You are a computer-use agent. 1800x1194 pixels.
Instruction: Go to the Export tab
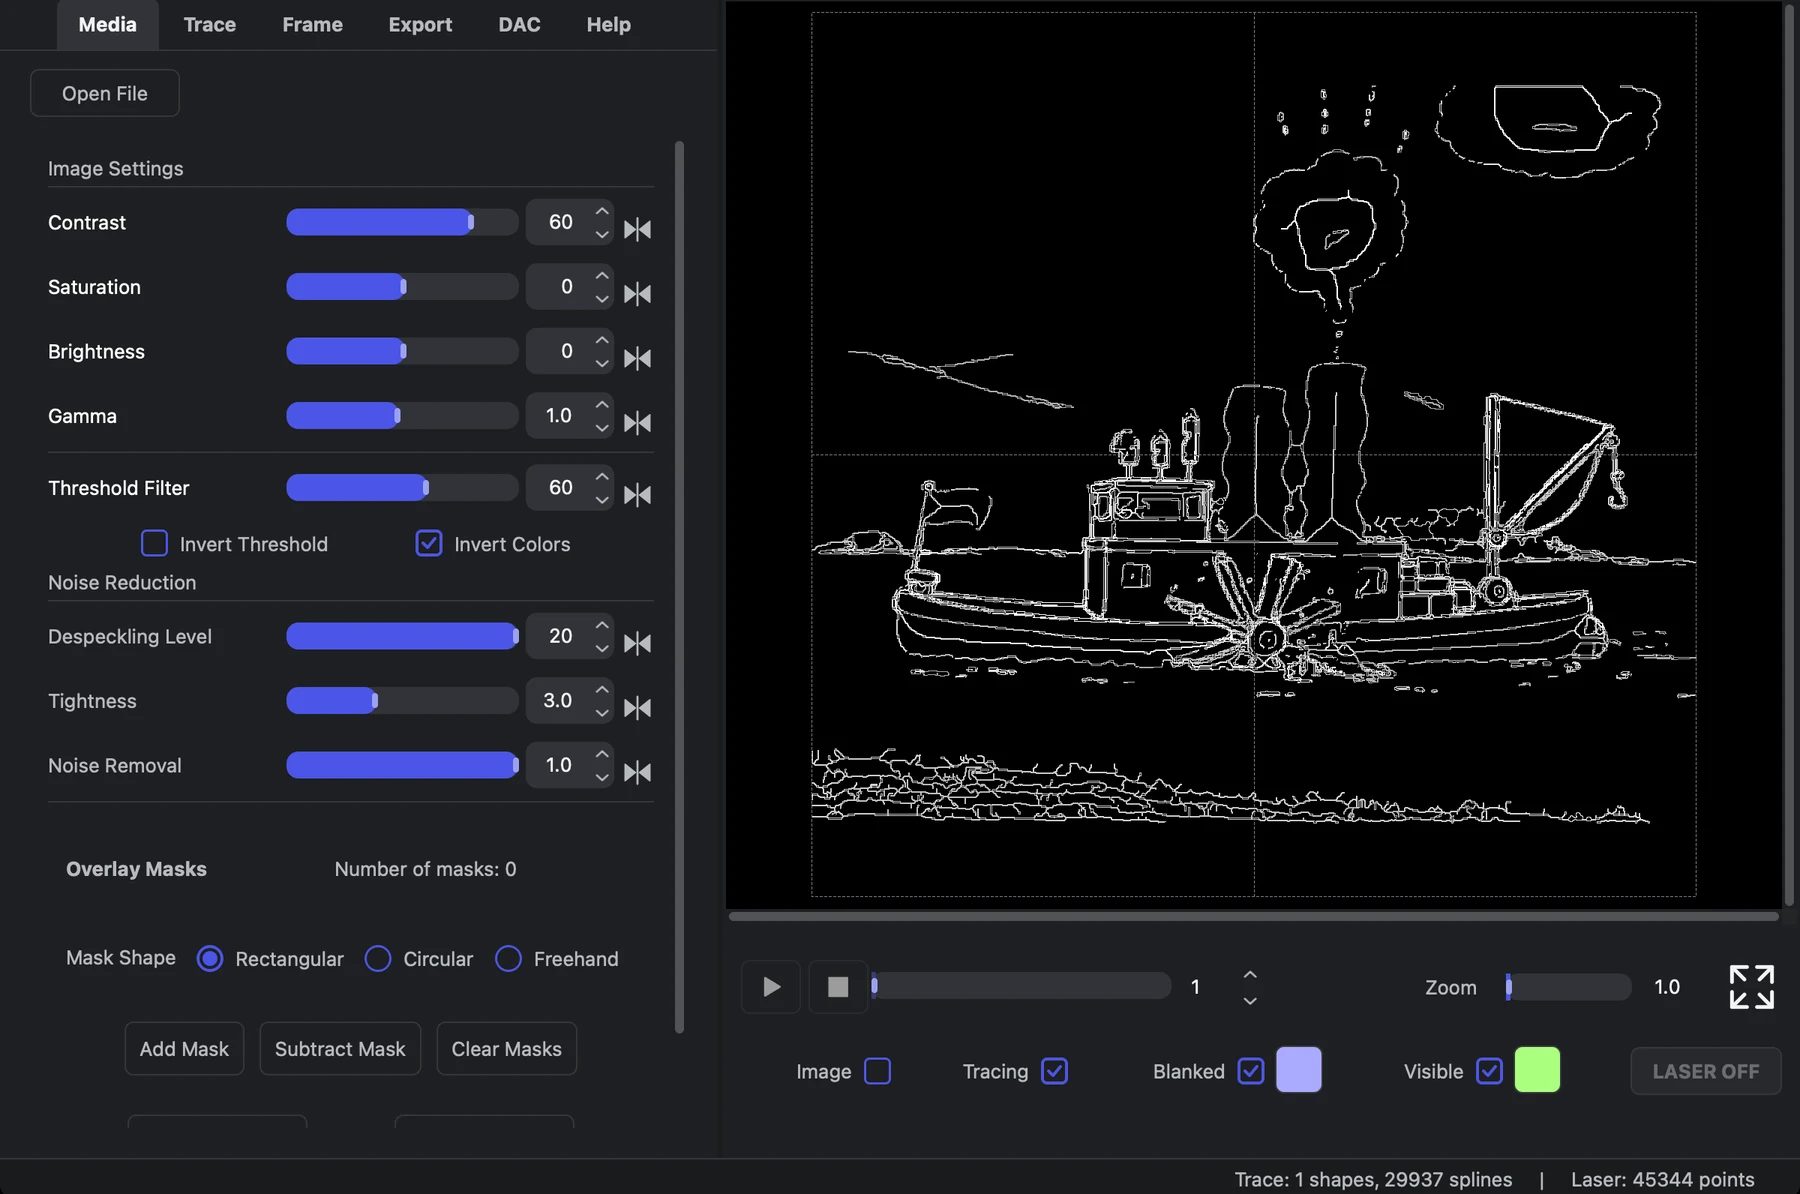[x=420, y=25]
